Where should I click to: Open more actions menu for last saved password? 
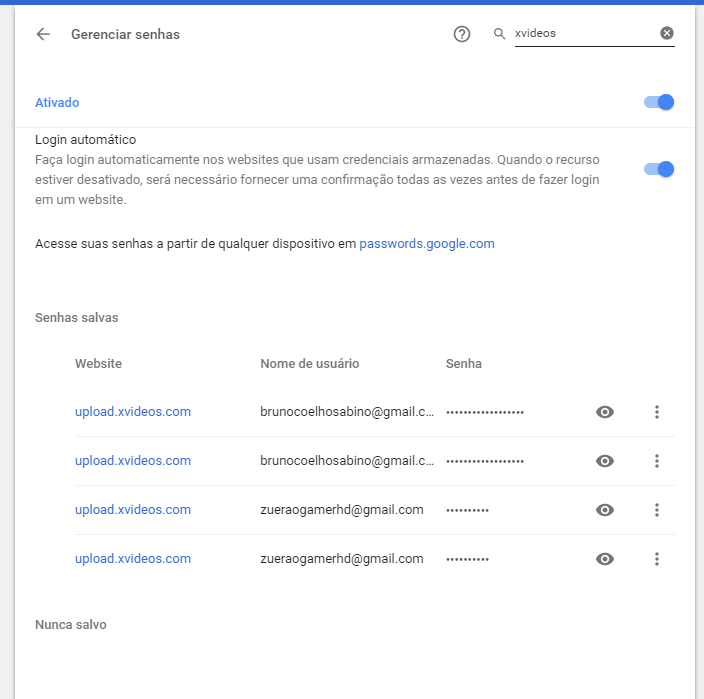657,559
